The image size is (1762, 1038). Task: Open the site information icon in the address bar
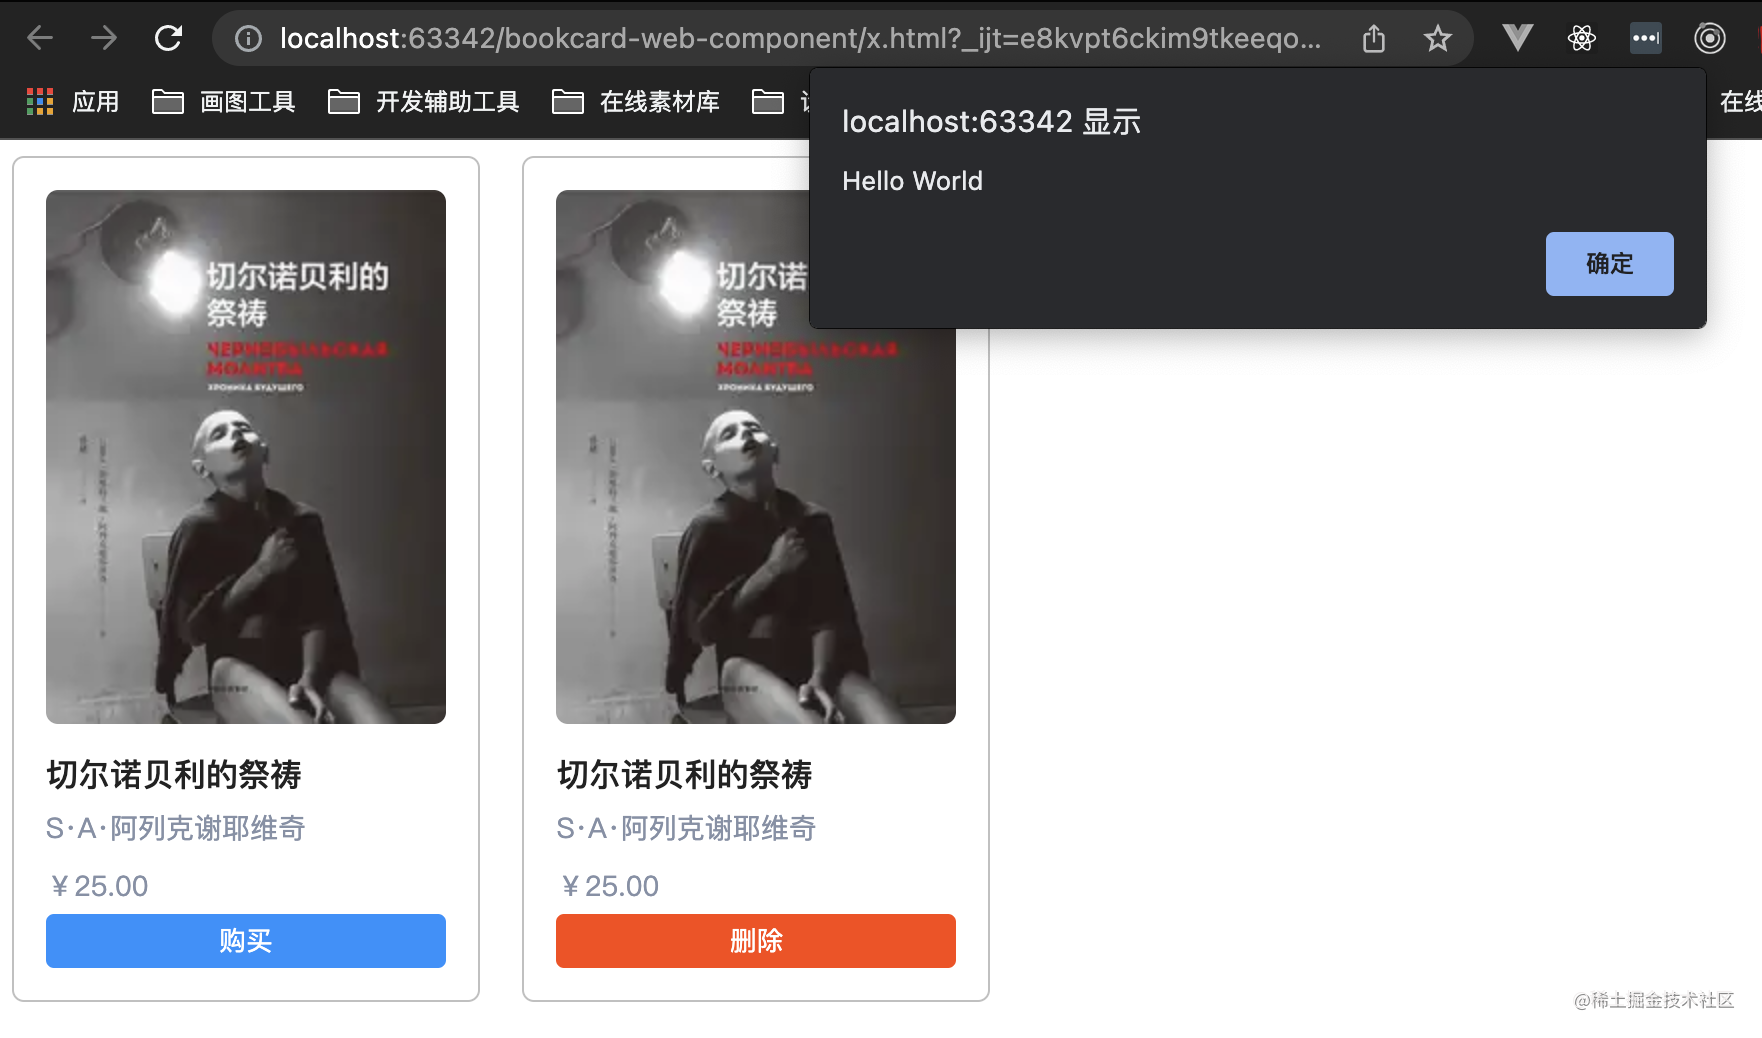point(248,38)
